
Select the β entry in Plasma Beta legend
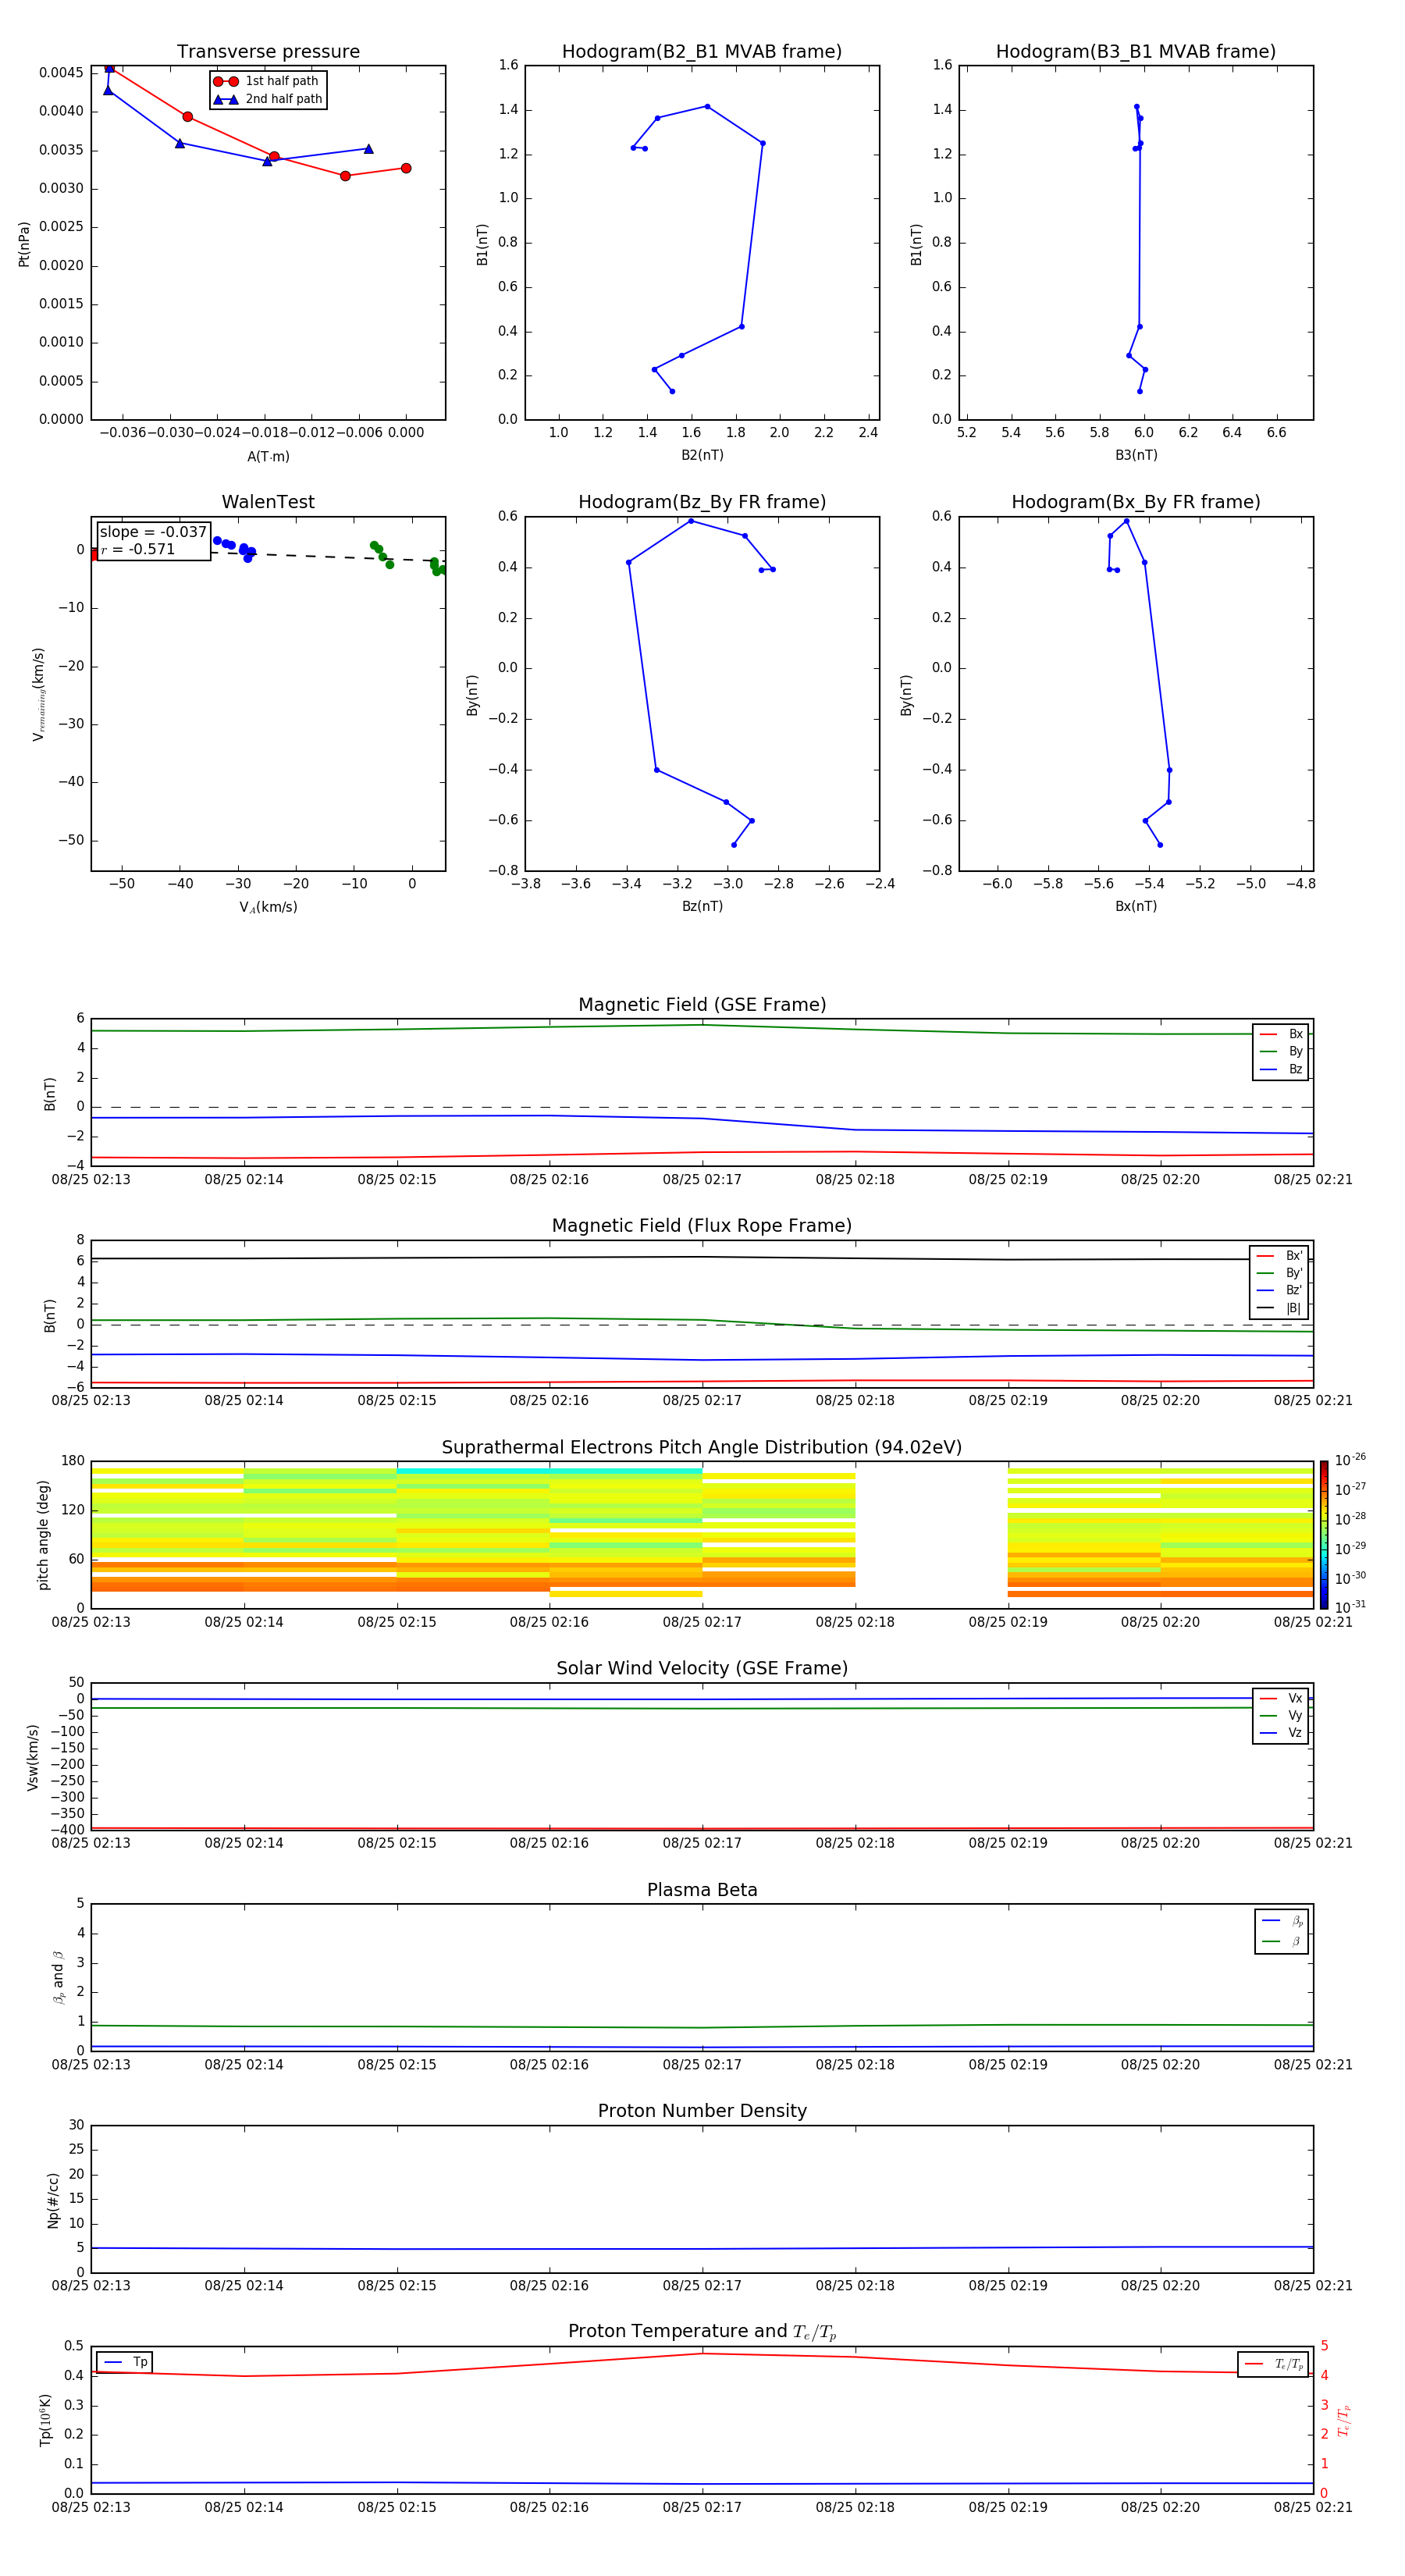click(1282, 1941)
